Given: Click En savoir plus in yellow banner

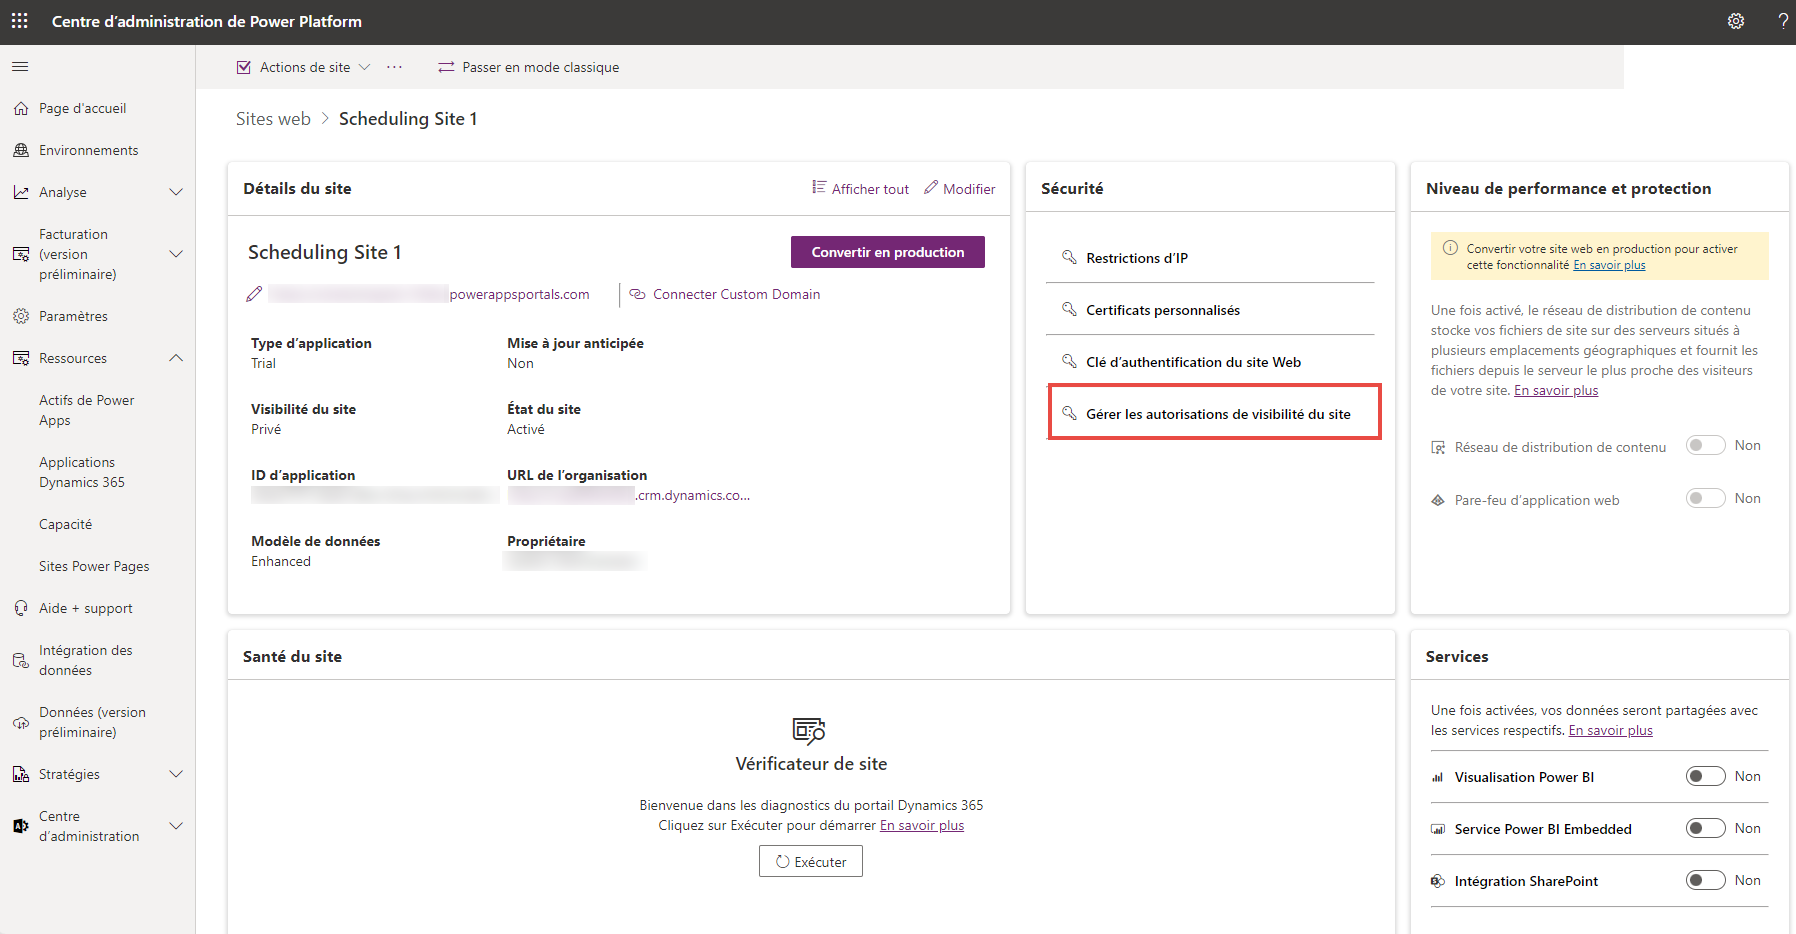Looking at the screenshot, I should [1609, 265].
